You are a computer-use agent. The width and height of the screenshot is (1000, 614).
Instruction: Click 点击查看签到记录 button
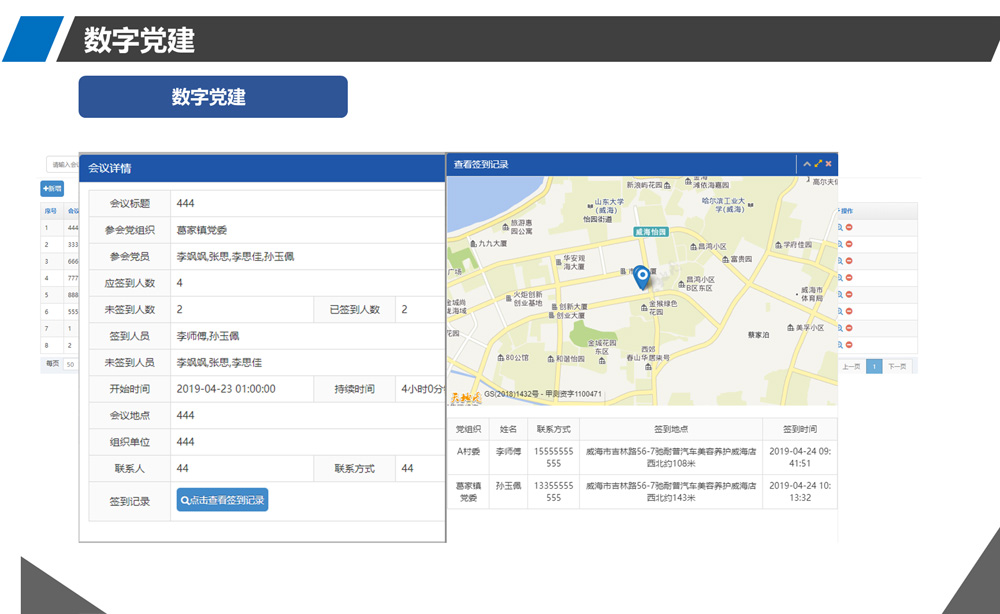tap(222, 500)
